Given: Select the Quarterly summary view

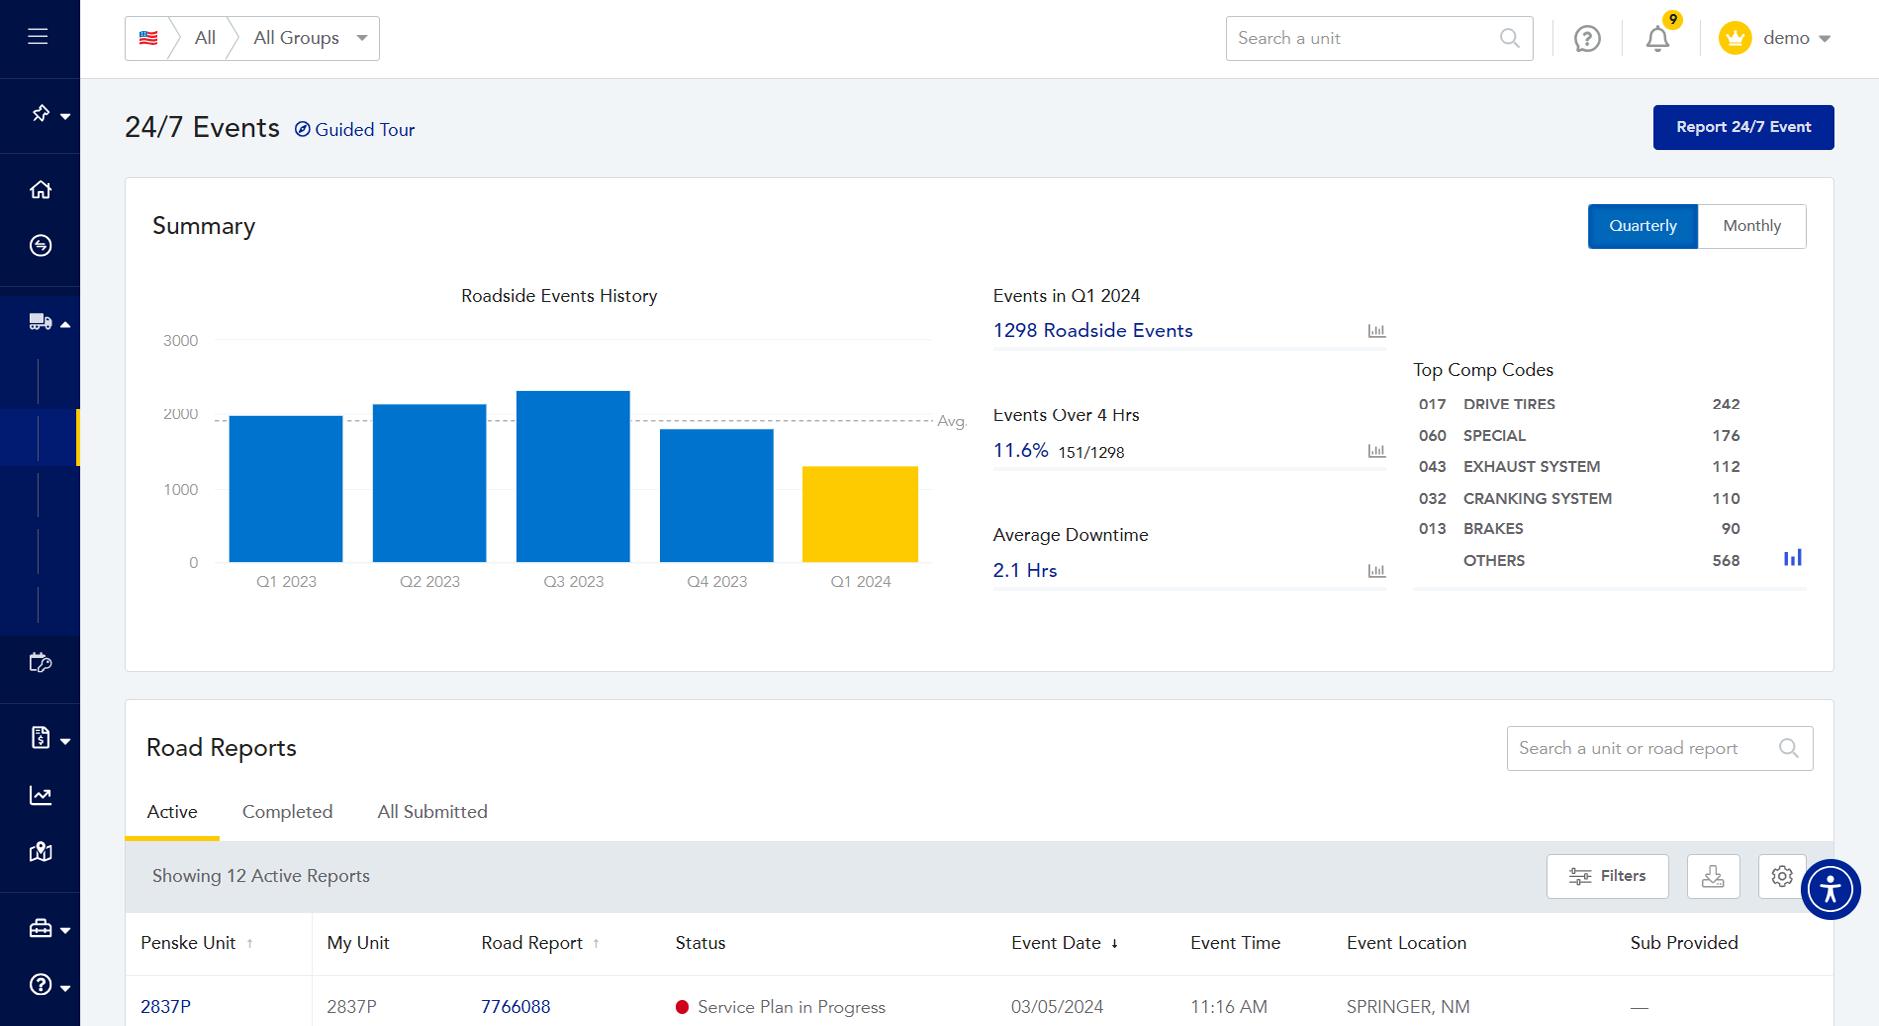Looking at the screenshot, I should tap(1643, 226).
